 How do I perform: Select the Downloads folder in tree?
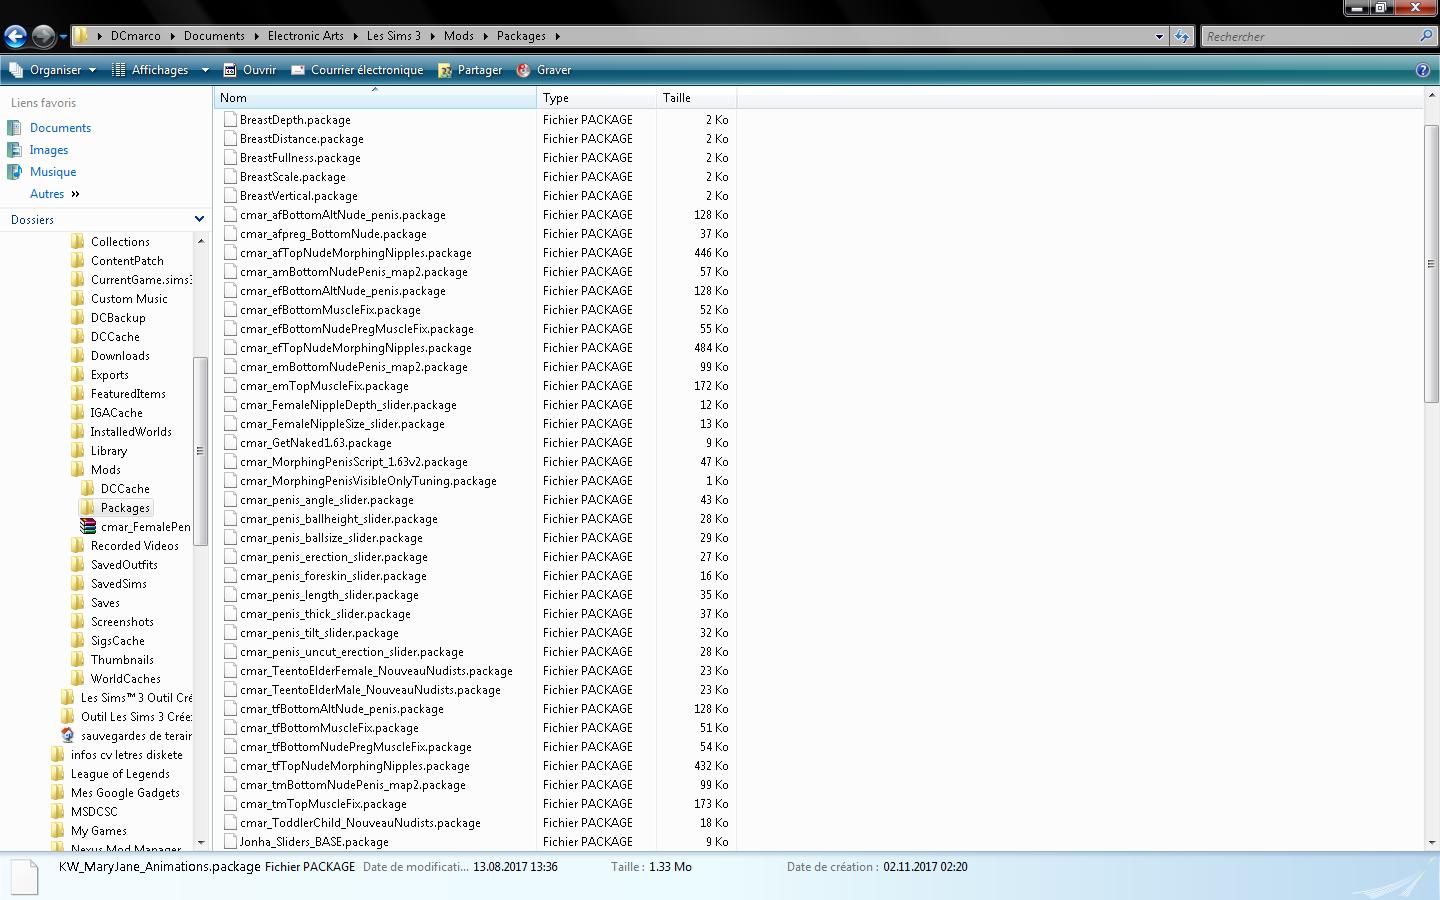120,356
